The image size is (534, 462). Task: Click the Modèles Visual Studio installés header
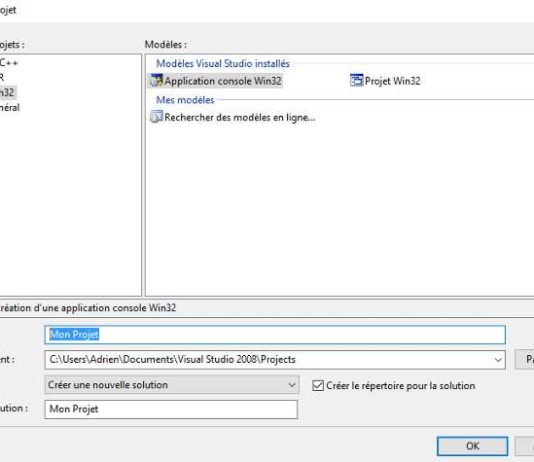pos(223,63)
